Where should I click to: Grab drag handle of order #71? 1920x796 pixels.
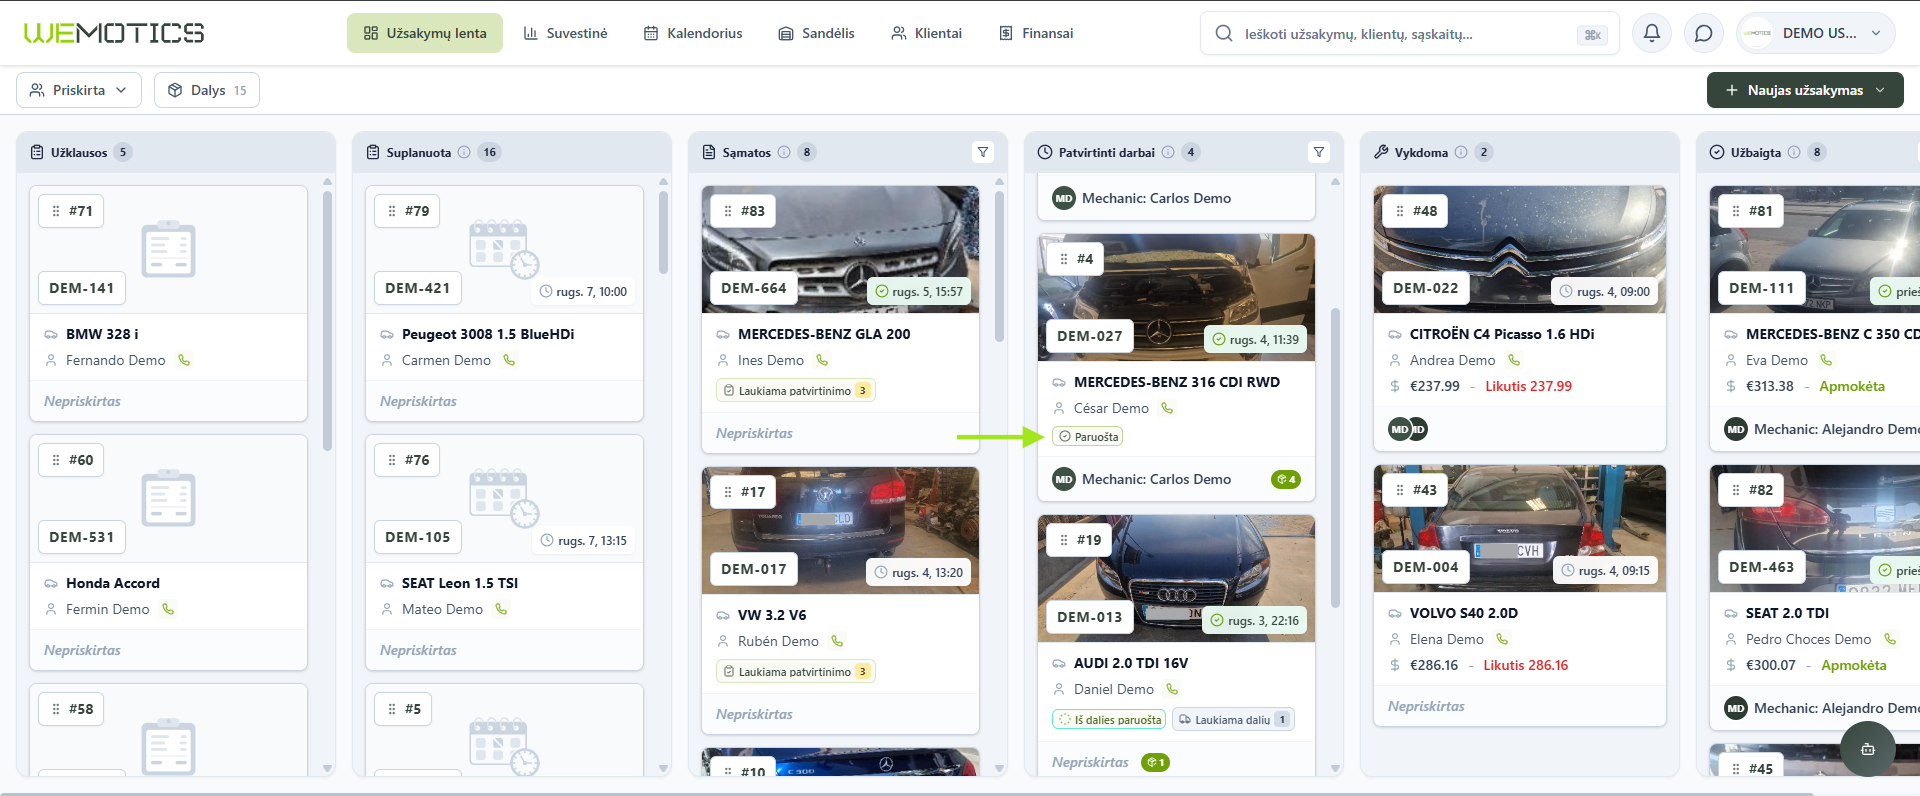pyautogui.click(x=56, y=211)
